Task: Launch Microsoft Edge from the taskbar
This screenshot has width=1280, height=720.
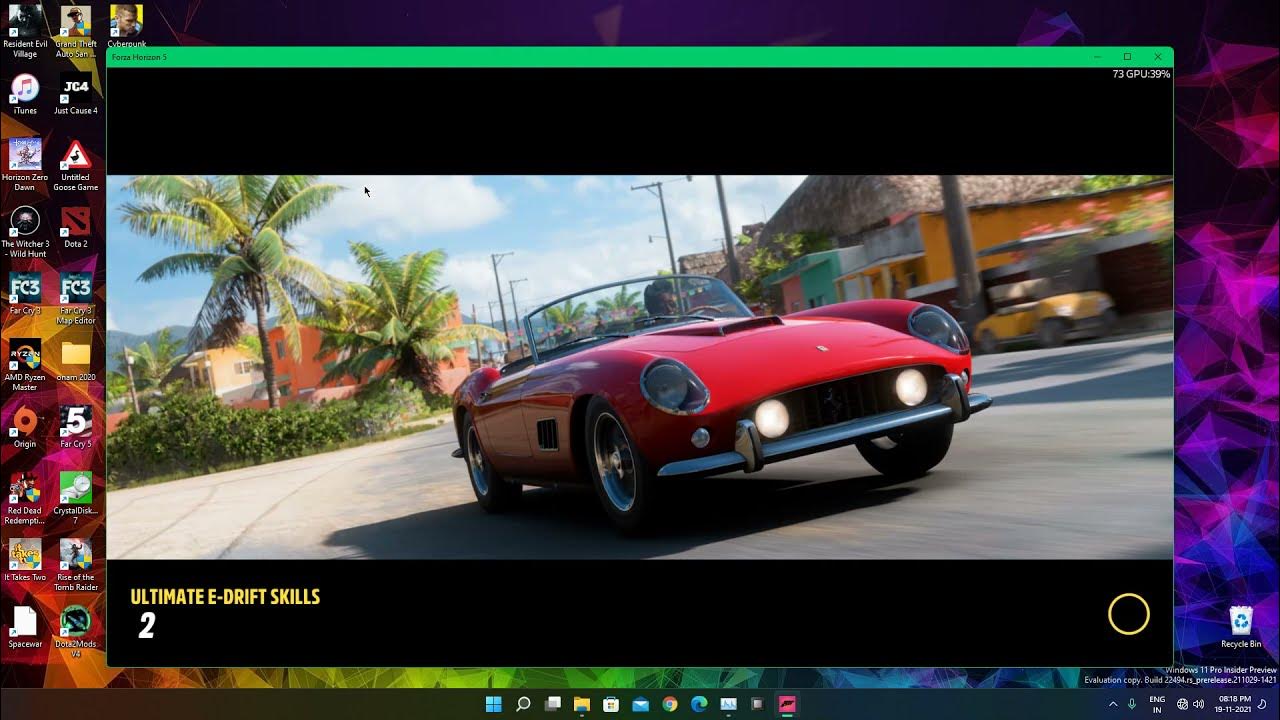Action: tap(699, 704)
